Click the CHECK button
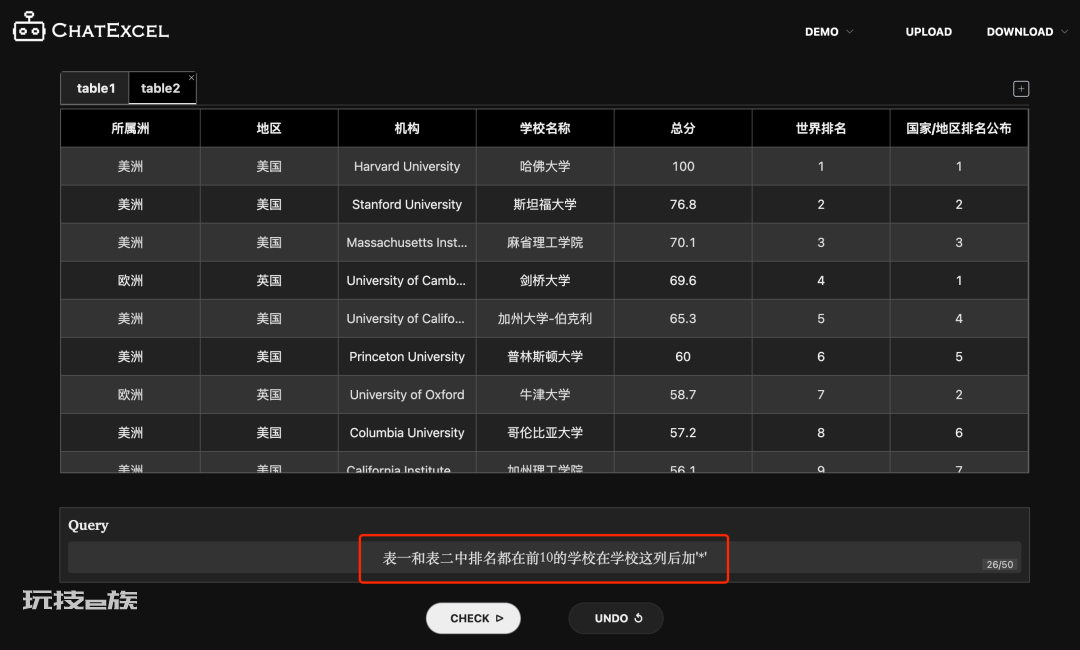The image size is (1080, 650). (473, 618)
